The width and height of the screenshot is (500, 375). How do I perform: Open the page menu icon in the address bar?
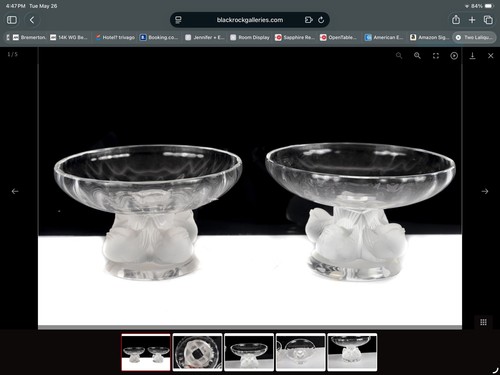(x=178, y=20)
